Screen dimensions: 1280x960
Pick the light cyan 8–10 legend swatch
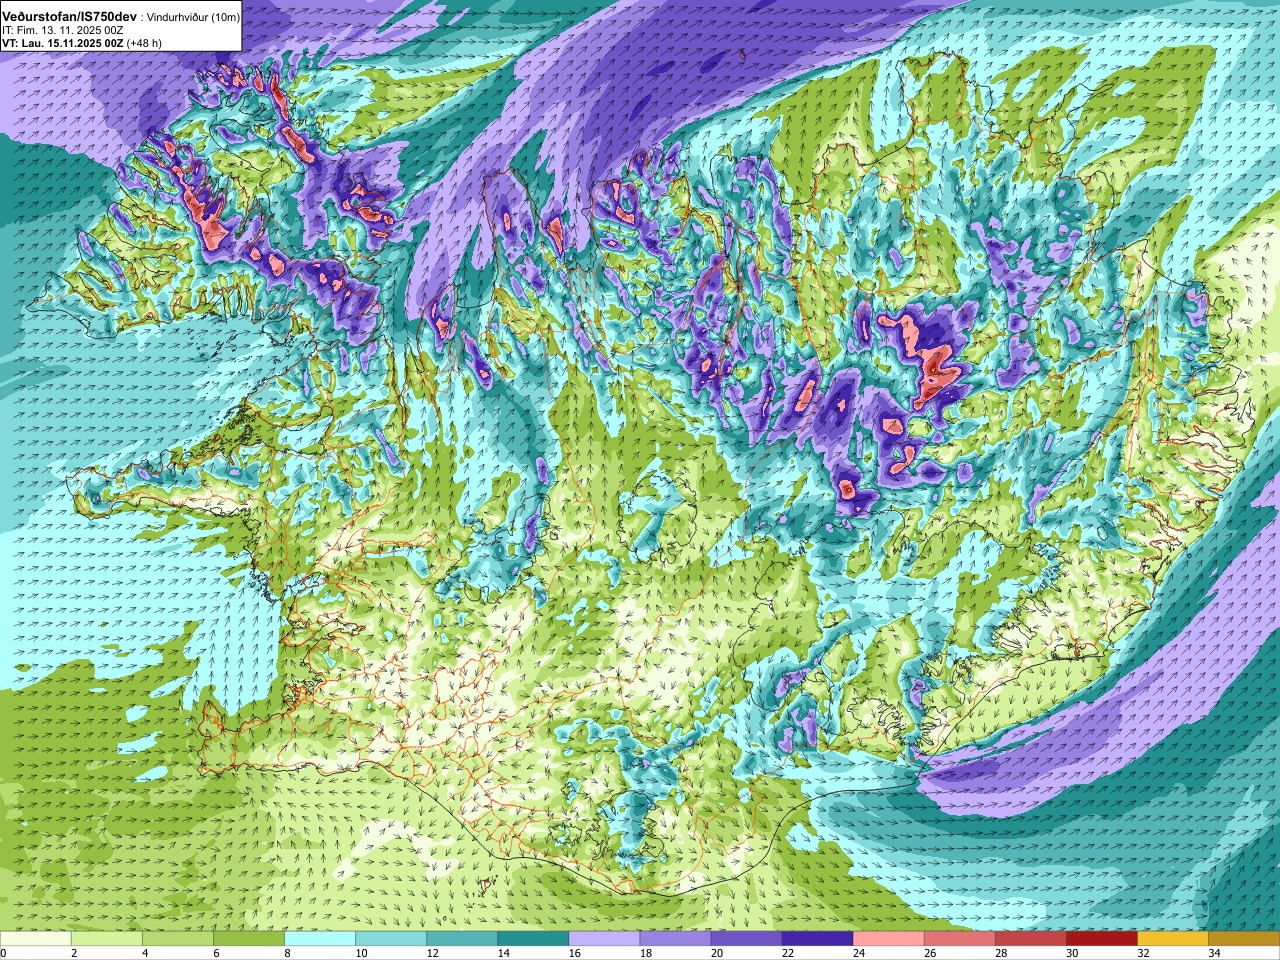click(x=320, y=939)
